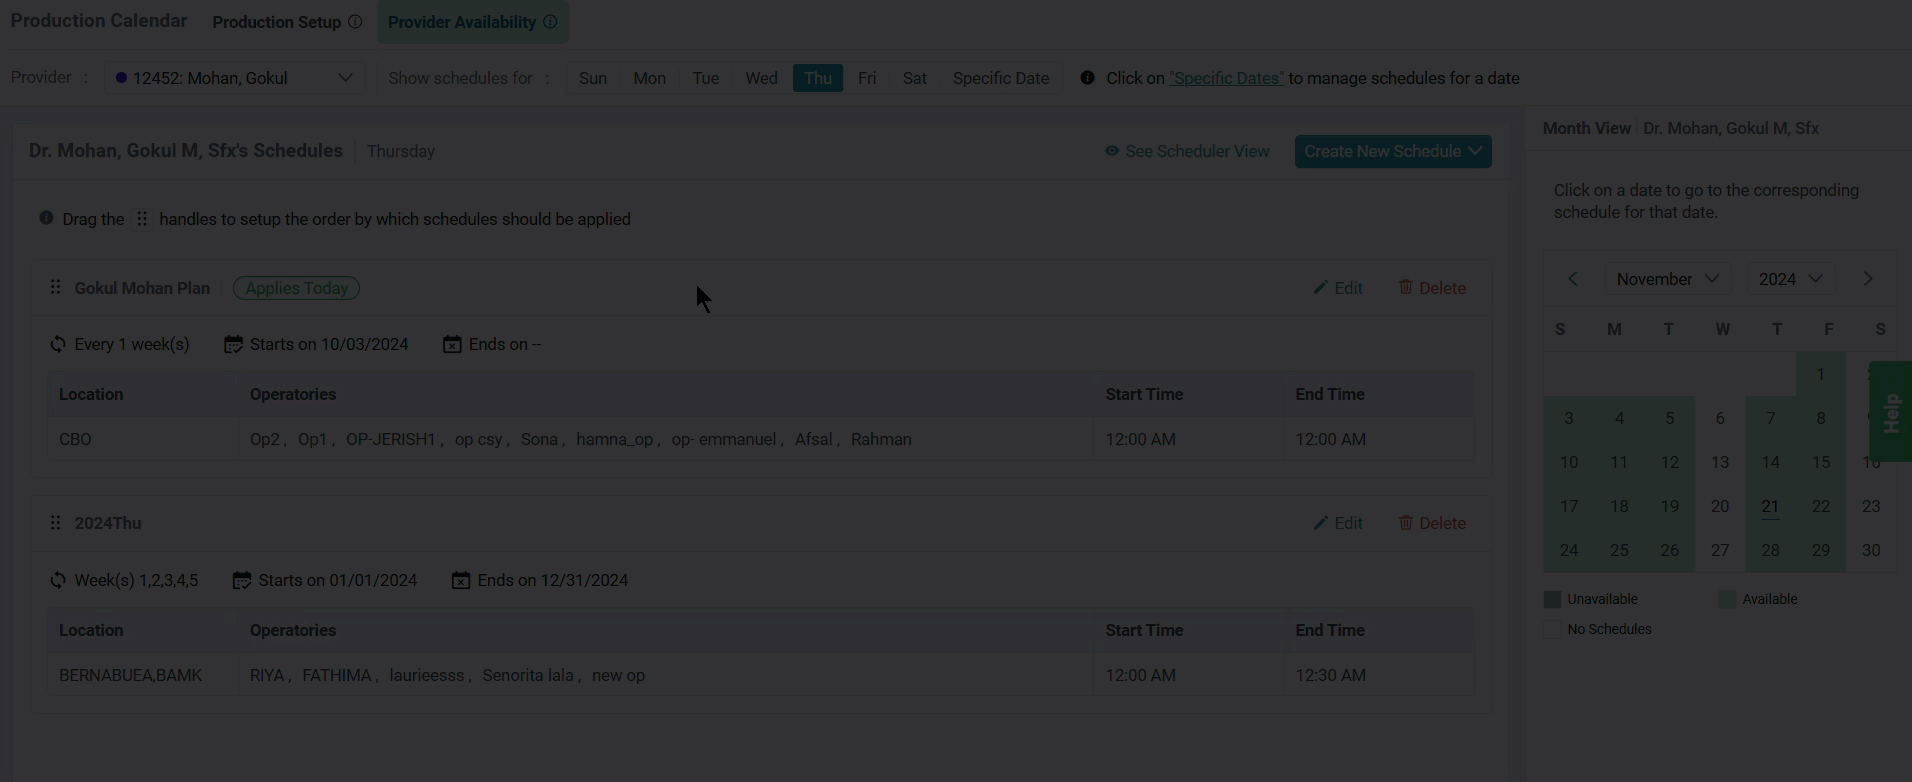1912x782 pixels.
Task: Show schedules for Wed
Action: point(761,78)
